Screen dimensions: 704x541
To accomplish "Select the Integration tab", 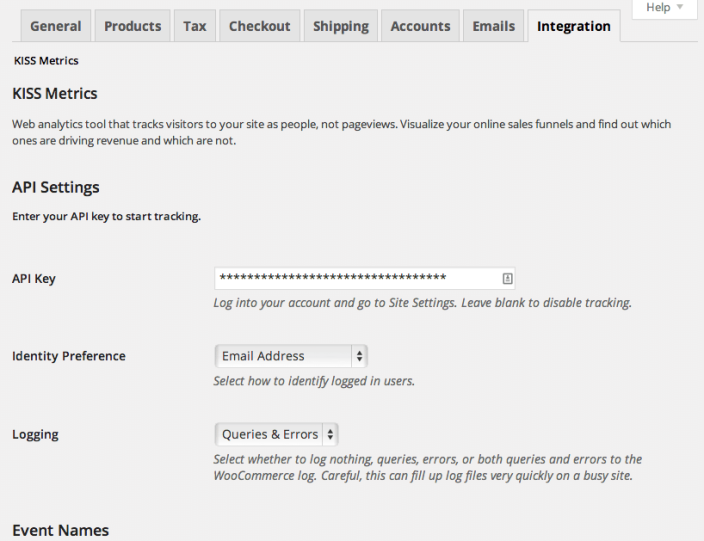I will [x=573, y=26].
